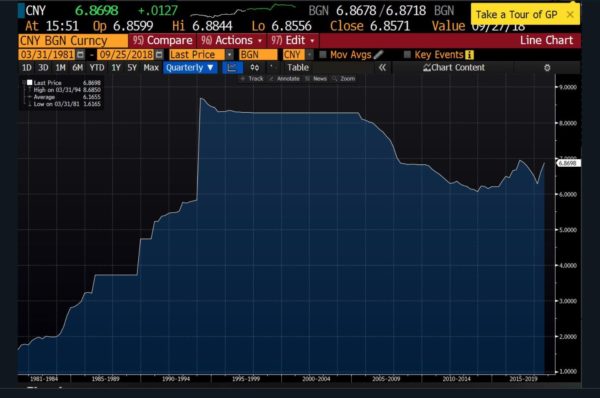The image size is (600, 398).
Task: Click the end date 09/25/2018 field
Action: (x=126, y=55)
